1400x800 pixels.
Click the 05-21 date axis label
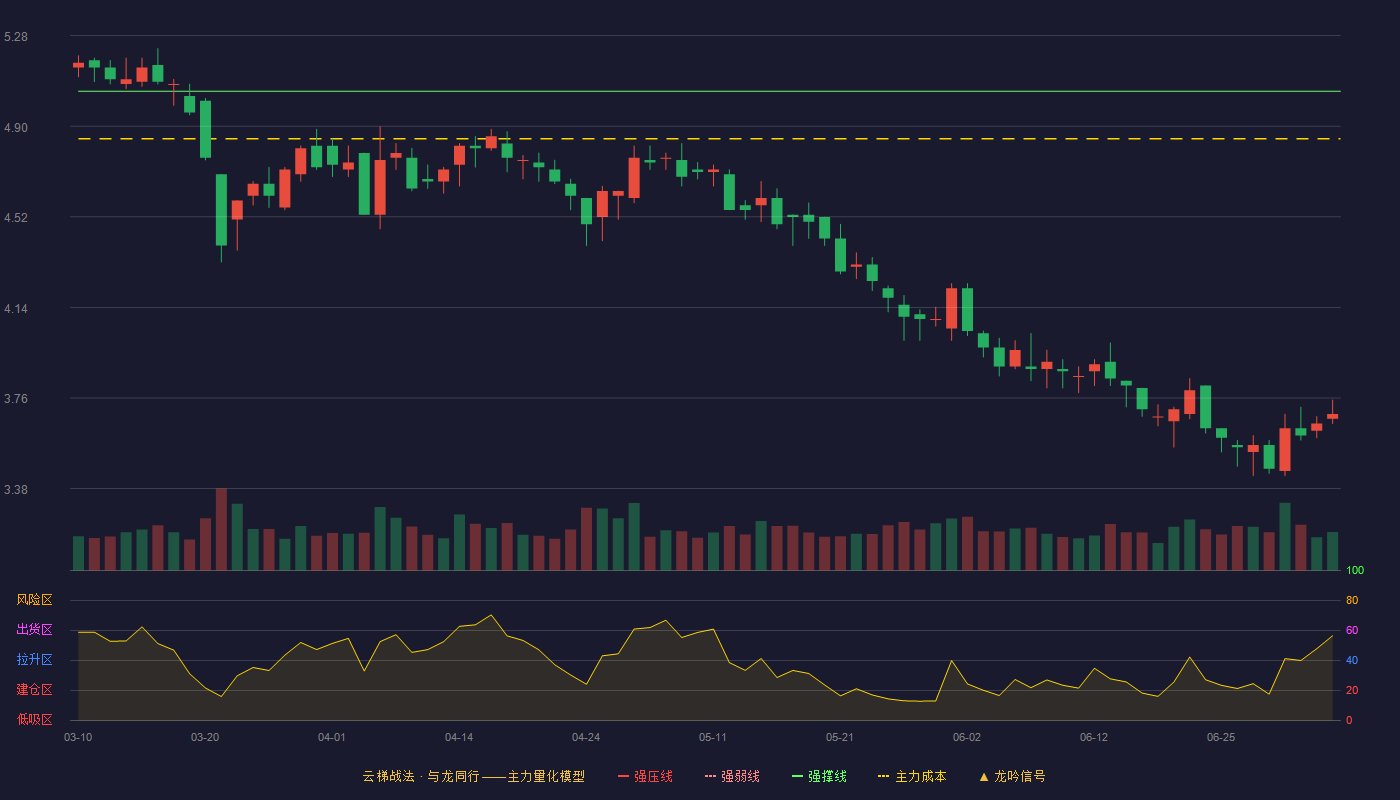(840, 737)
